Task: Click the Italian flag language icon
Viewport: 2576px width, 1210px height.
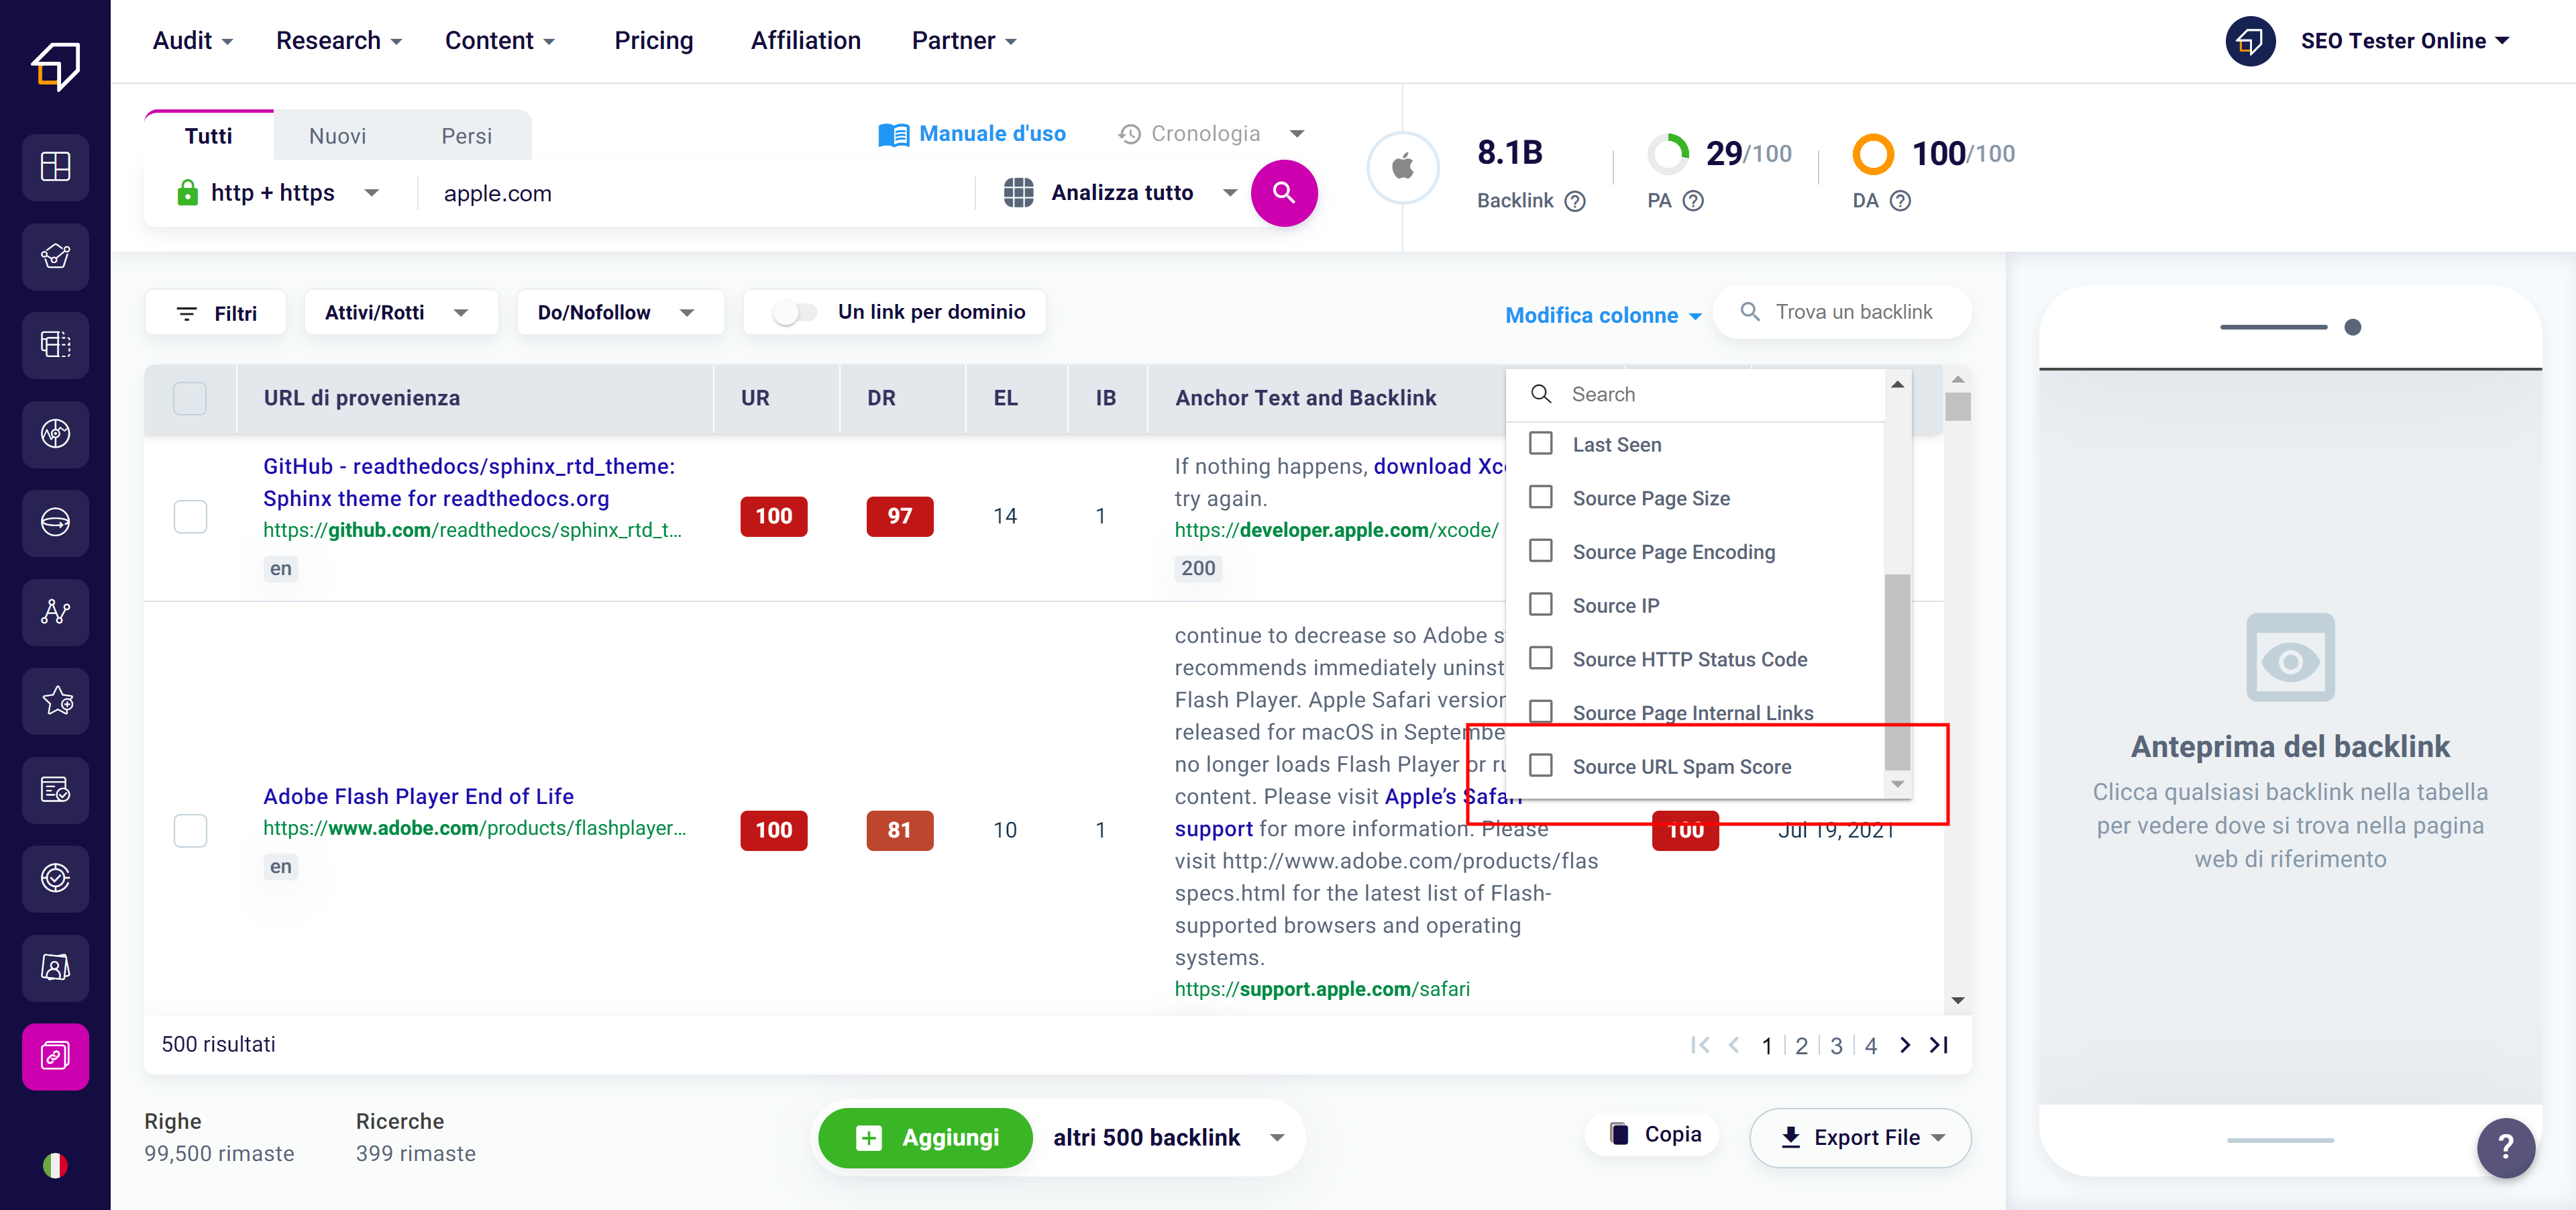Action: click(55, 1165)
